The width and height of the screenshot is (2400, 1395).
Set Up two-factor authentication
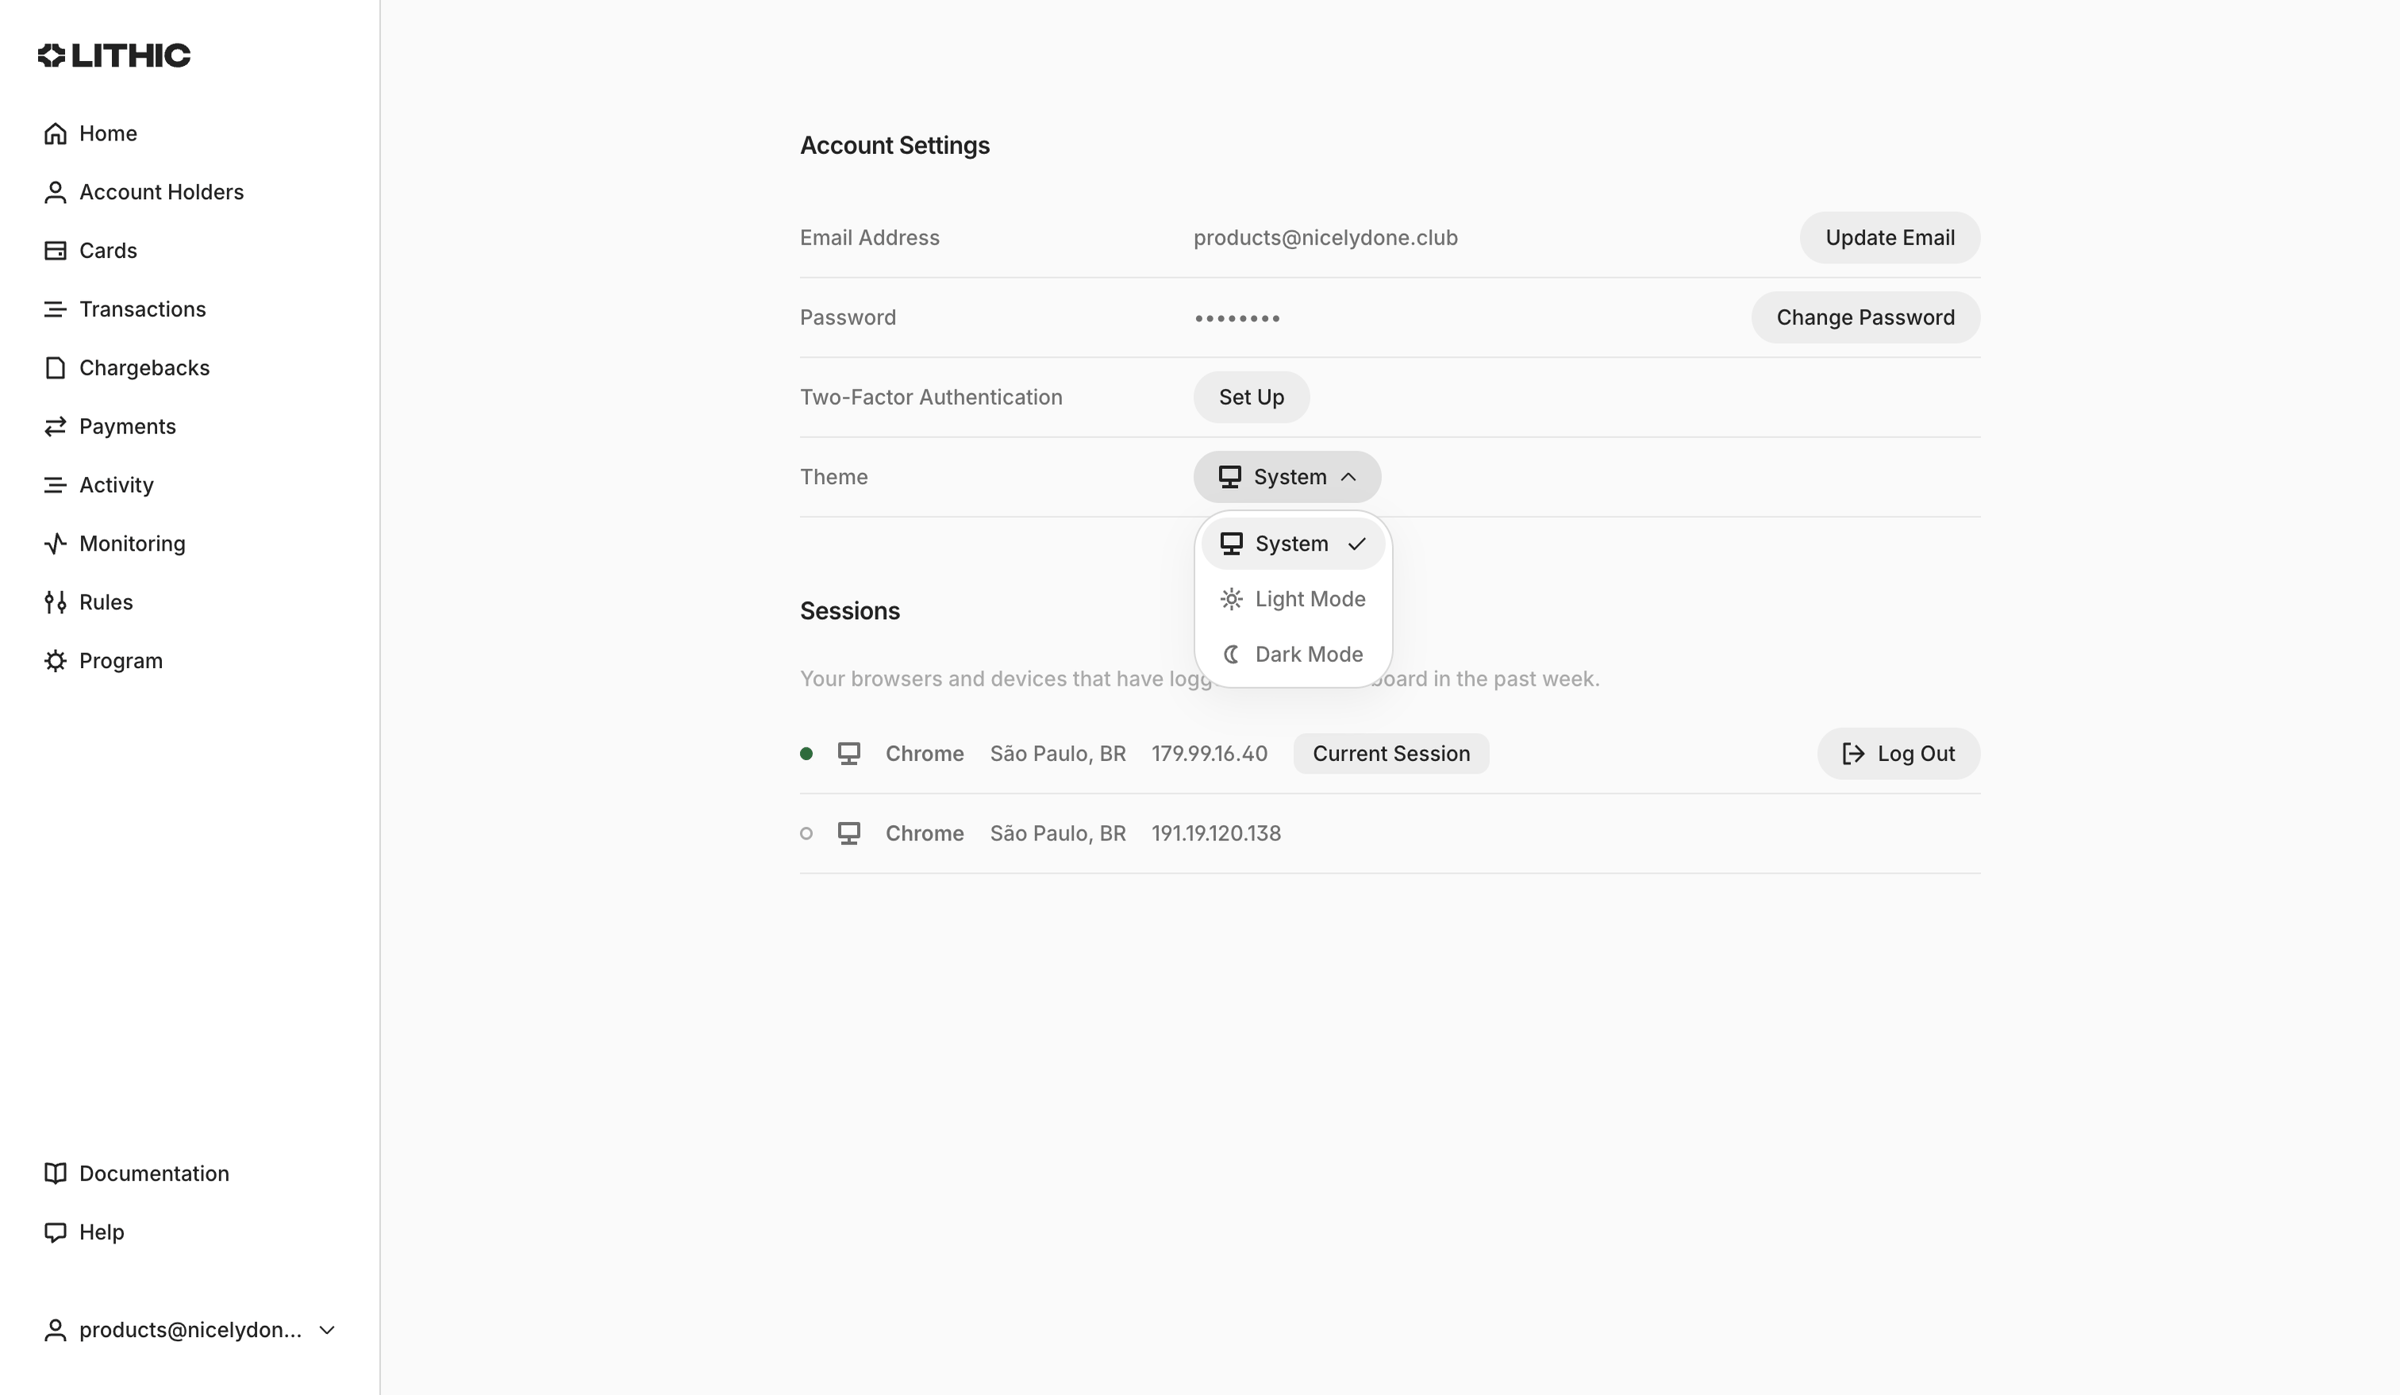[1251, 397]
